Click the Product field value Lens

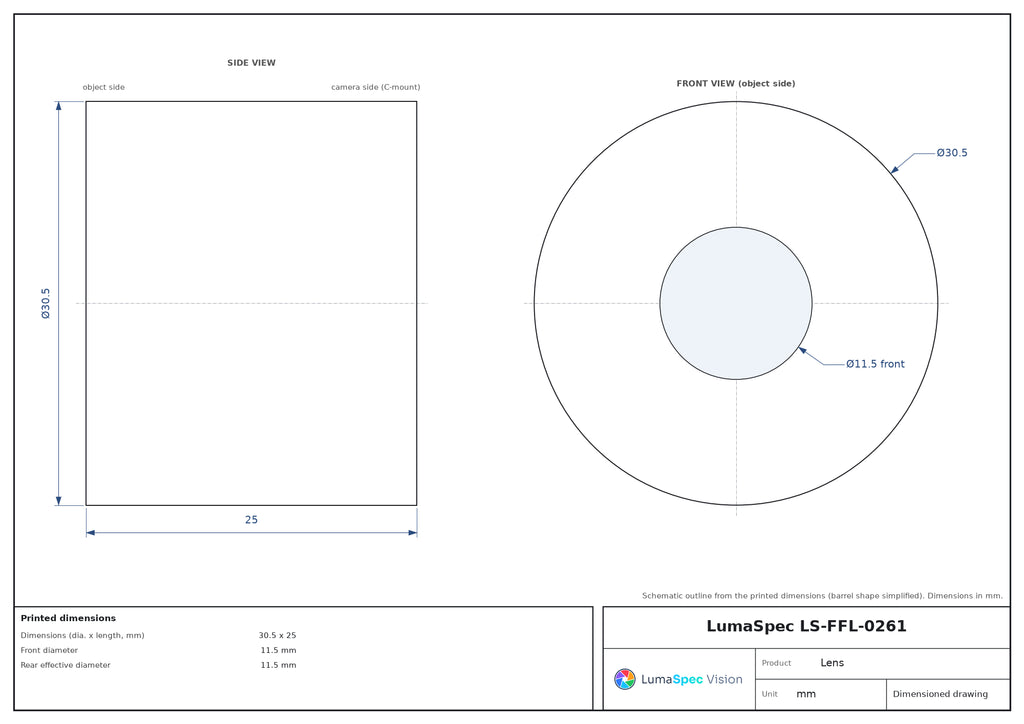(832, 663)
